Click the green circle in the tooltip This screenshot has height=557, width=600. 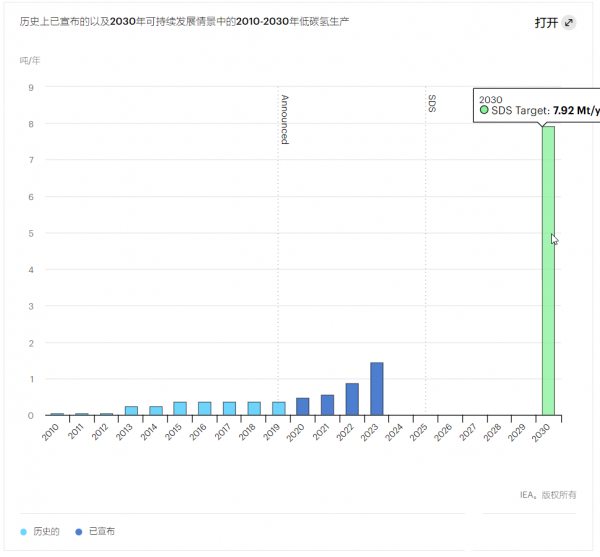pyautogui.click(x=484, y=111)
